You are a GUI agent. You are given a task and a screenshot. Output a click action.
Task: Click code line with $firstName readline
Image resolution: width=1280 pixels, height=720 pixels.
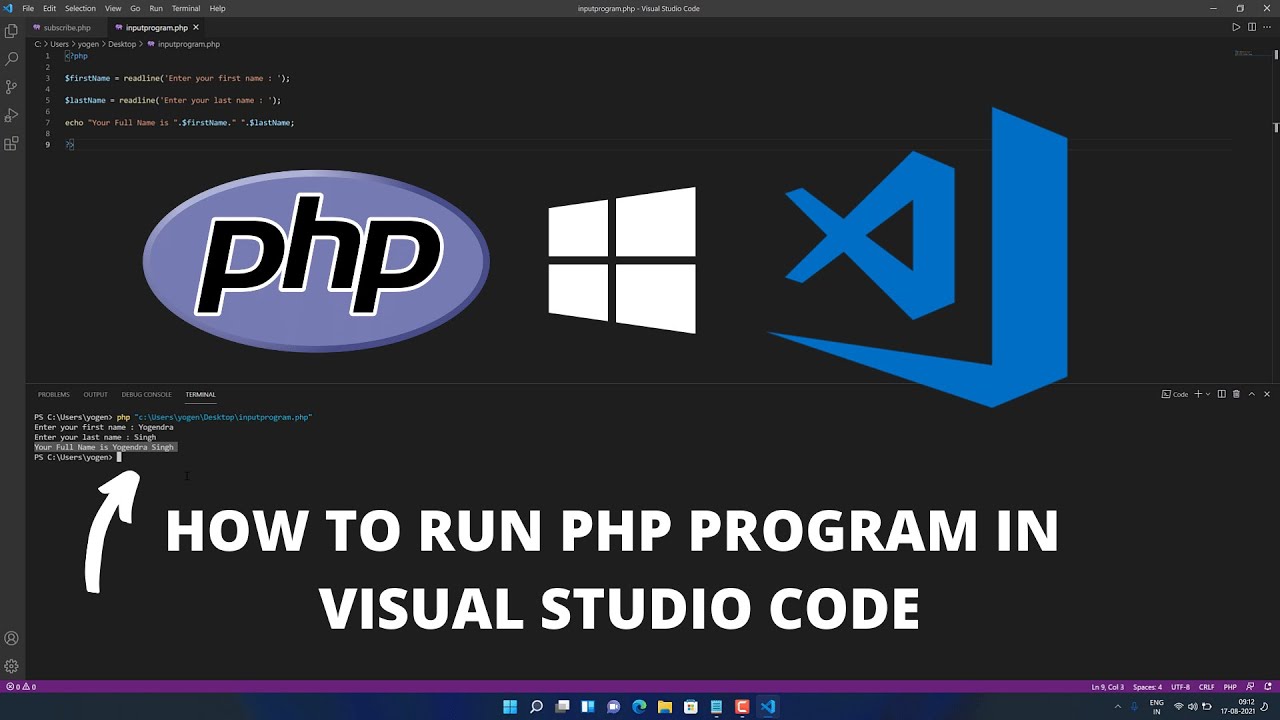(x=177, y=78)
